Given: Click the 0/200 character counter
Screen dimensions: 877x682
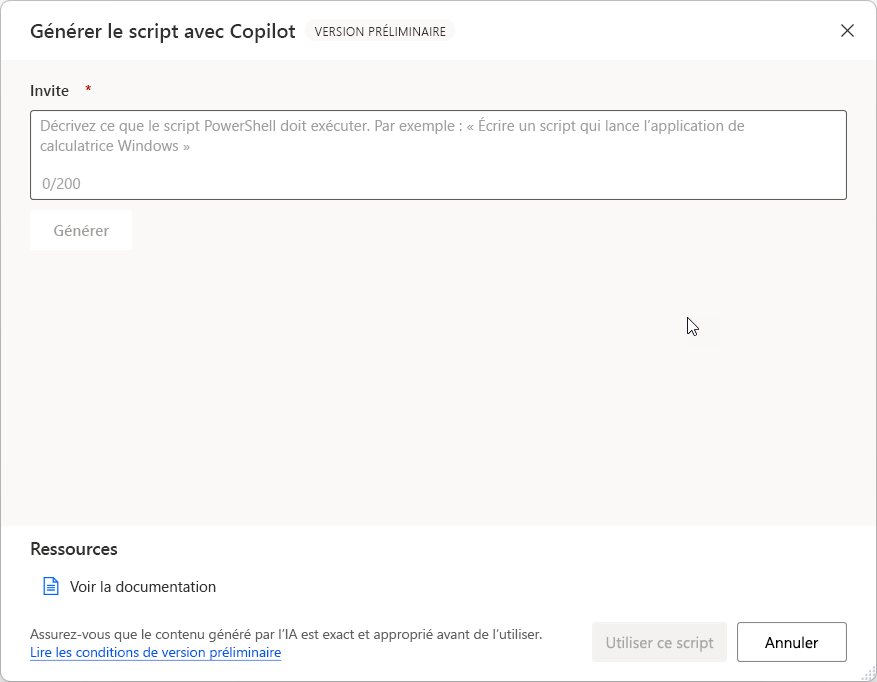Looking at the screenshot, I should [61, 184].
